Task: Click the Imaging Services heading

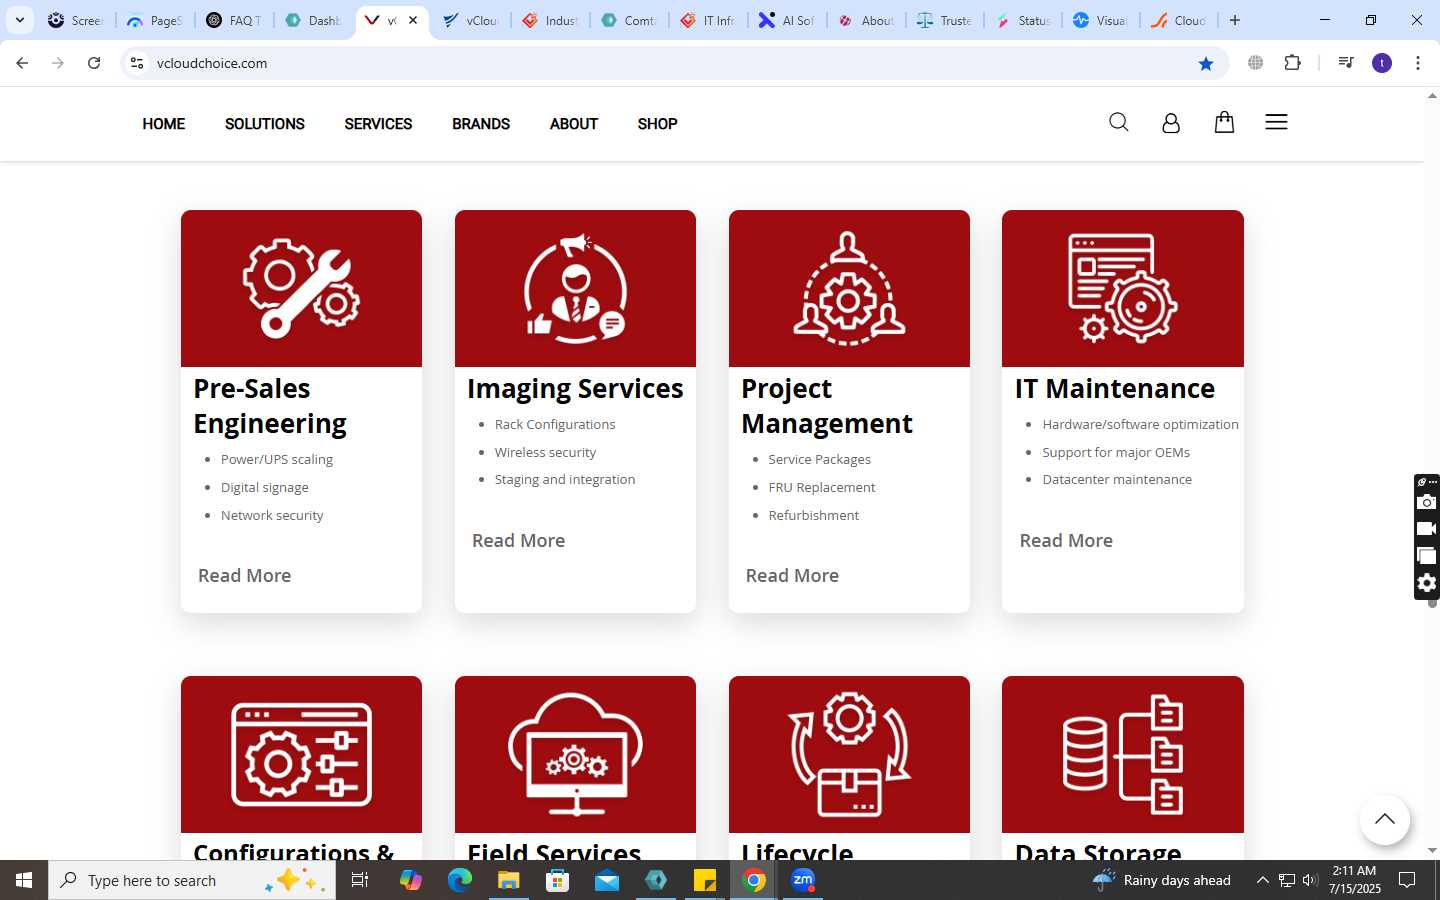Action: (575, 388)
